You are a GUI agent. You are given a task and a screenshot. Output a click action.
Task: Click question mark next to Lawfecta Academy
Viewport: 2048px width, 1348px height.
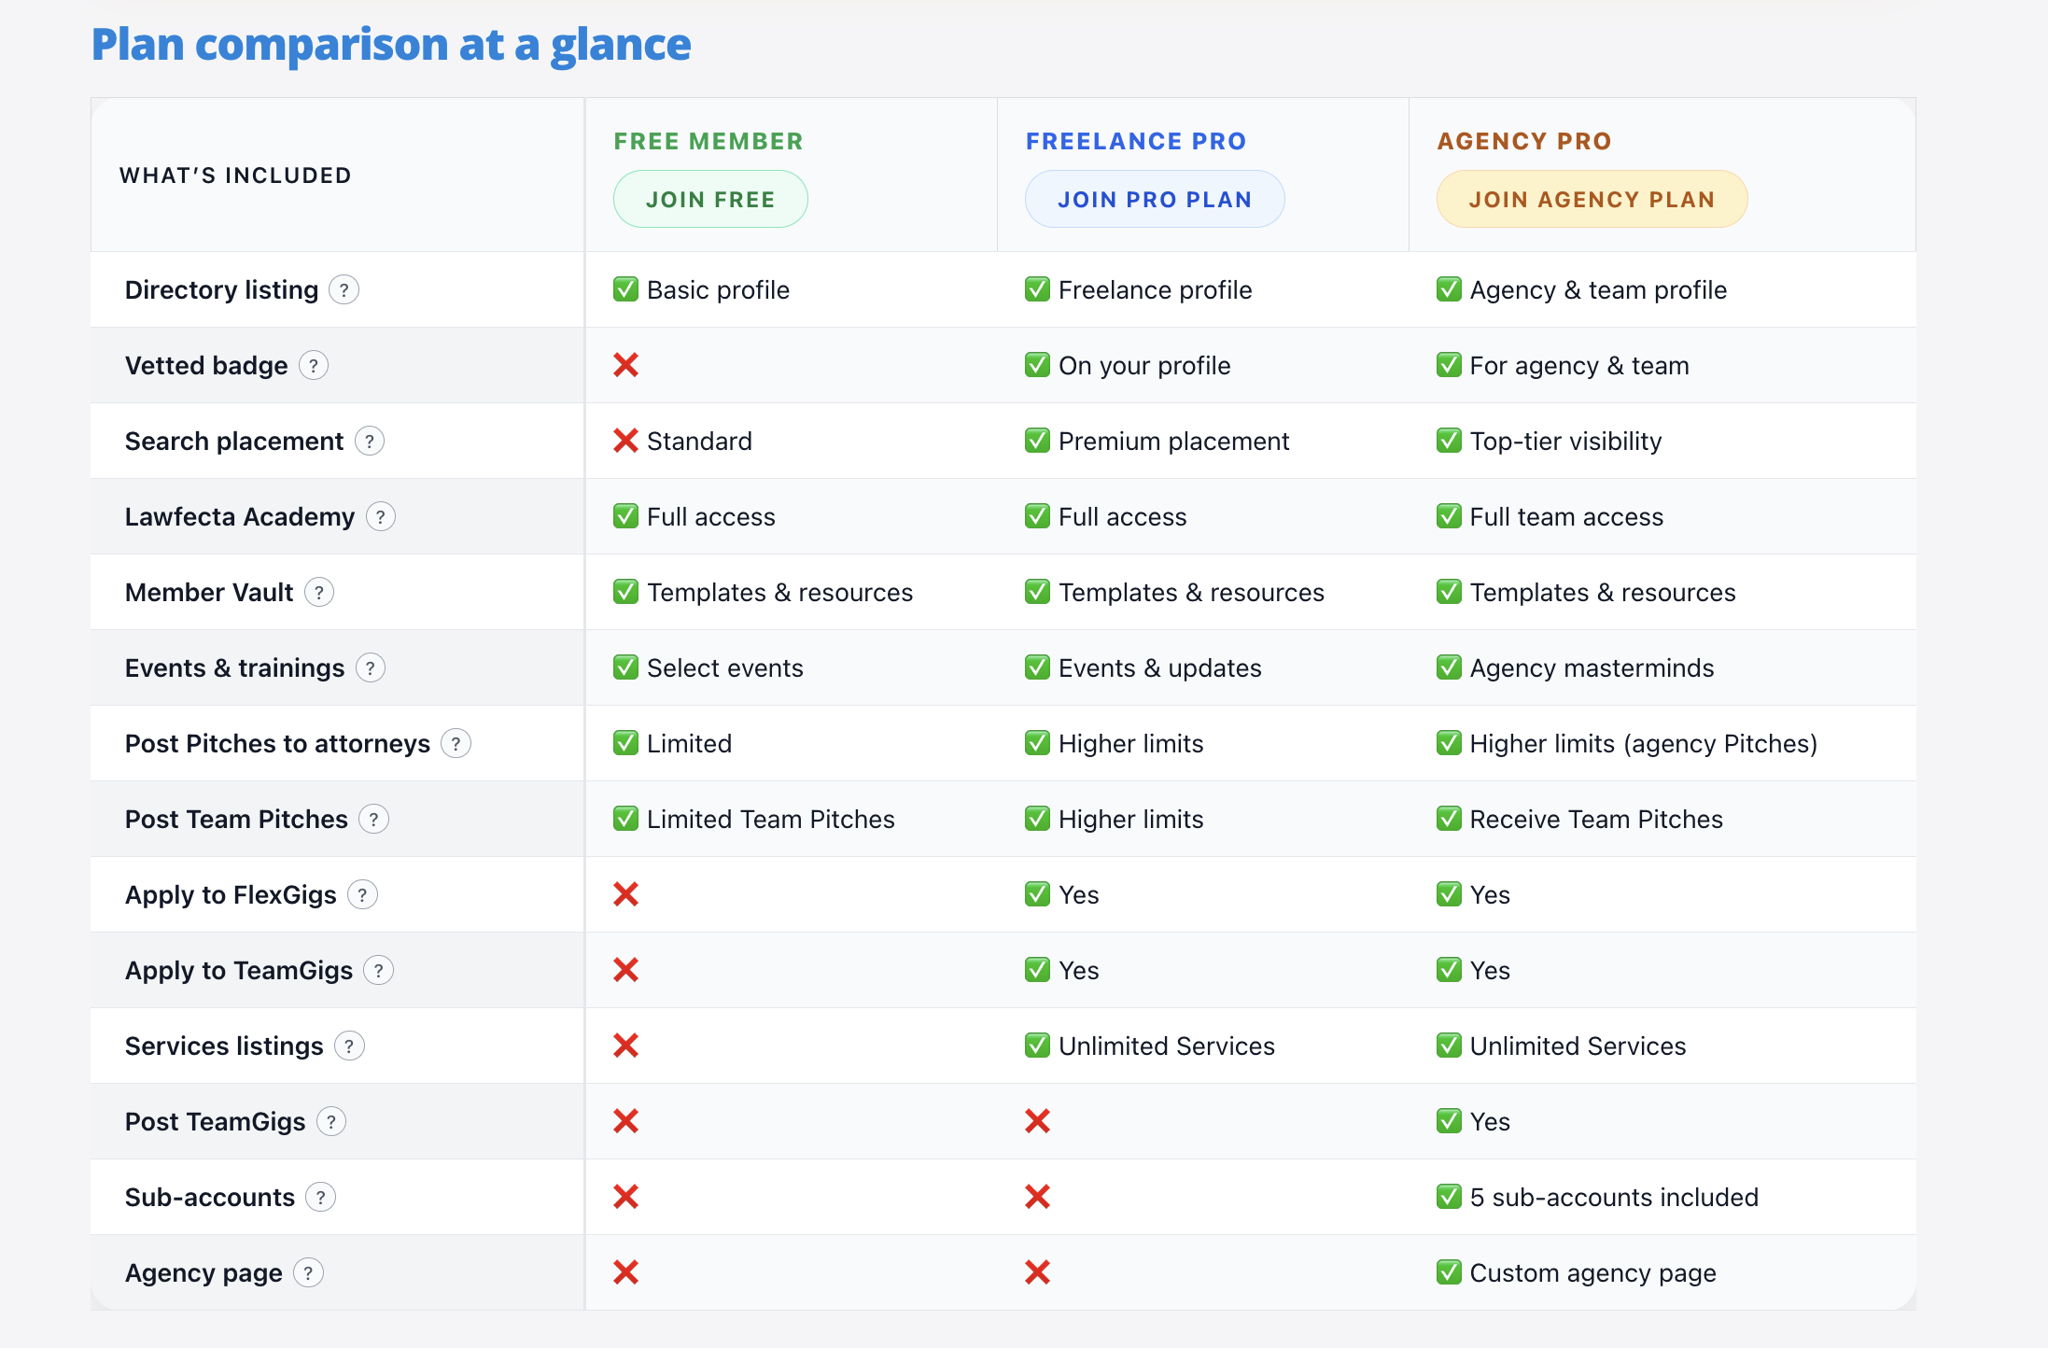pos(381,517)
